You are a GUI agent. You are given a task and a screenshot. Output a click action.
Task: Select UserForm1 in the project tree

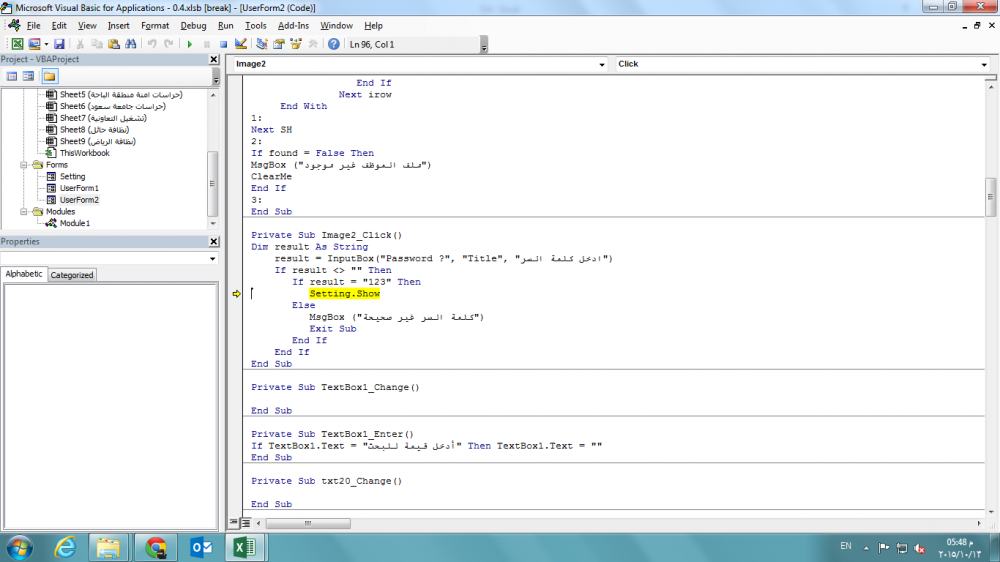click(79, 188)
